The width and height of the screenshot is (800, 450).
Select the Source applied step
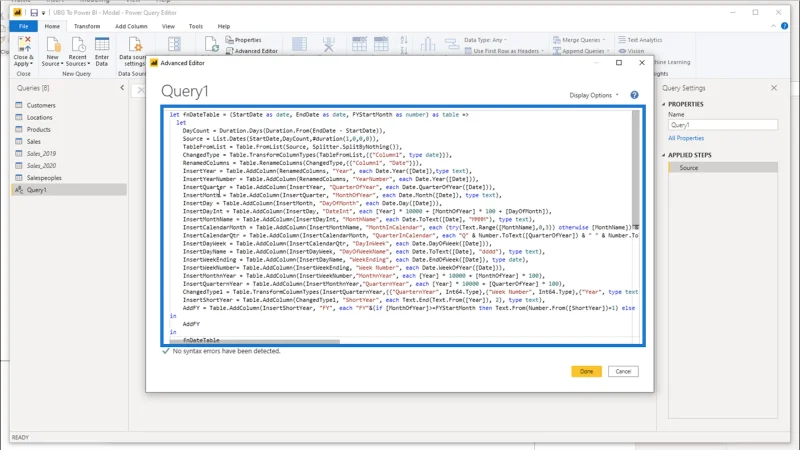tap(723, 168)
